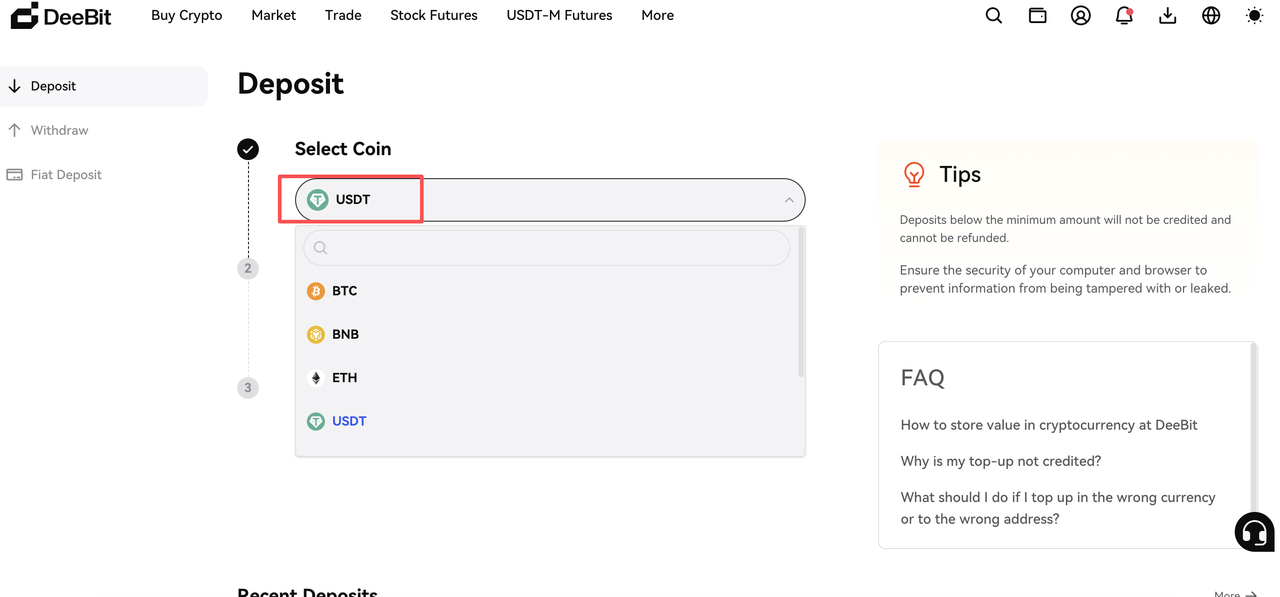Click the Tether icon in the selected-coin box

pyautogui.click(x=318, y=200)
